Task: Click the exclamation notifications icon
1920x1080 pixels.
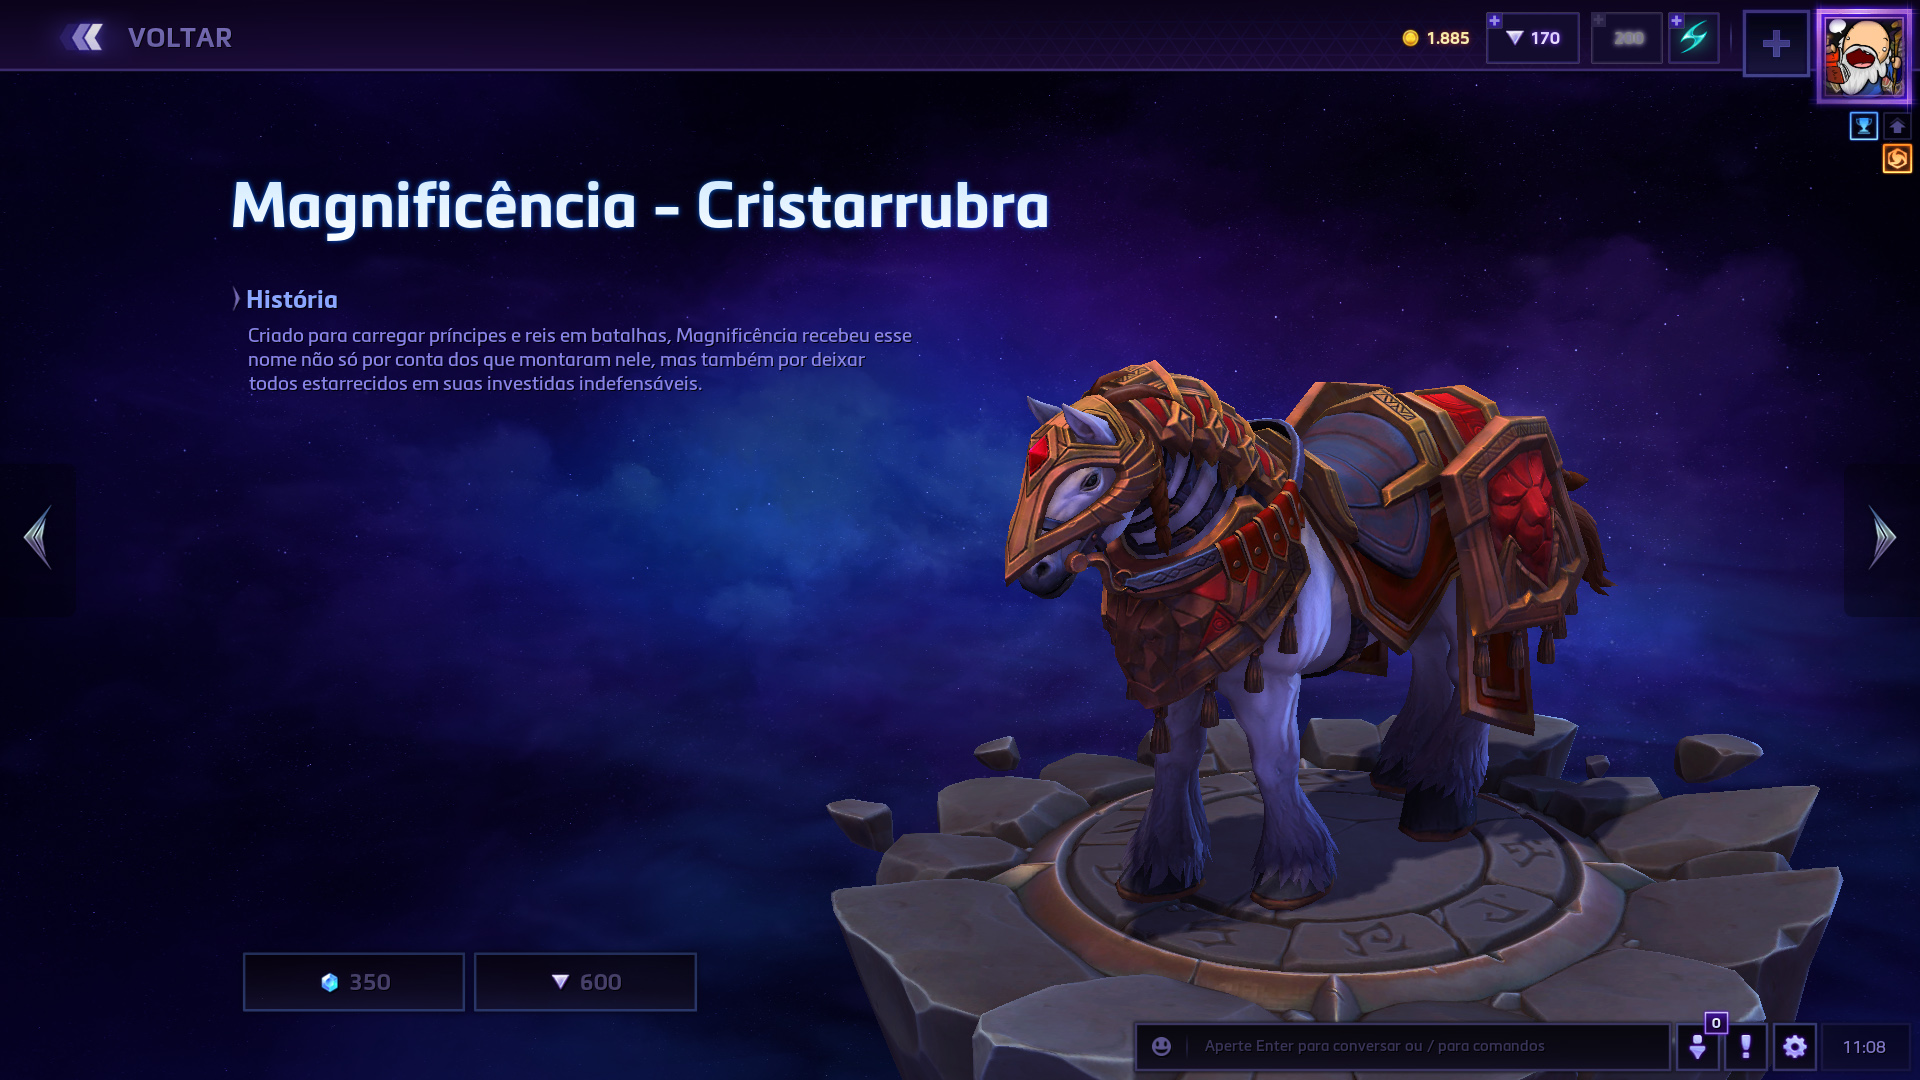Action: click(1746, 1046)
